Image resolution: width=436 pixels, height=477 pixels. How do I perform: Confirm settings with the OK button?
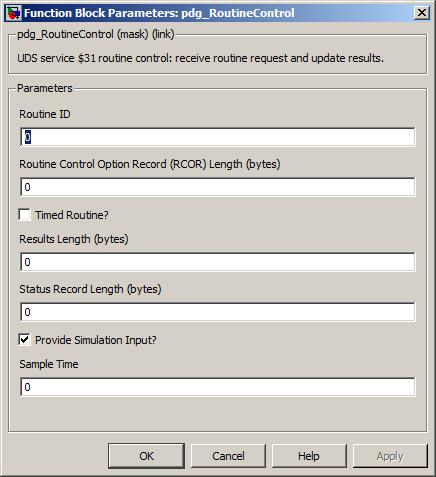pyautogui.click(x=146, y=456)
